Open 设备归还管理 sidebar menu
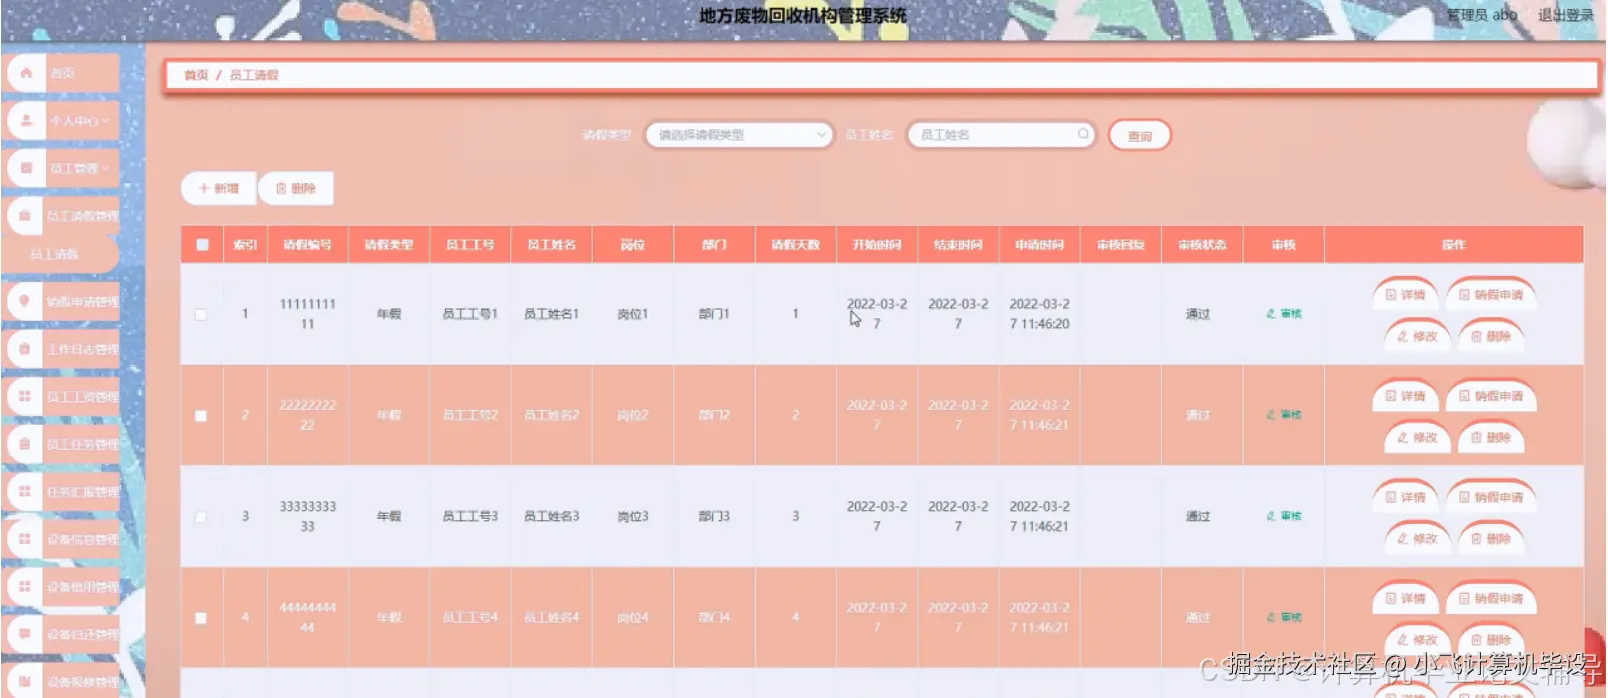Screen dimensions: 1608x698 [x=62, y=634]
